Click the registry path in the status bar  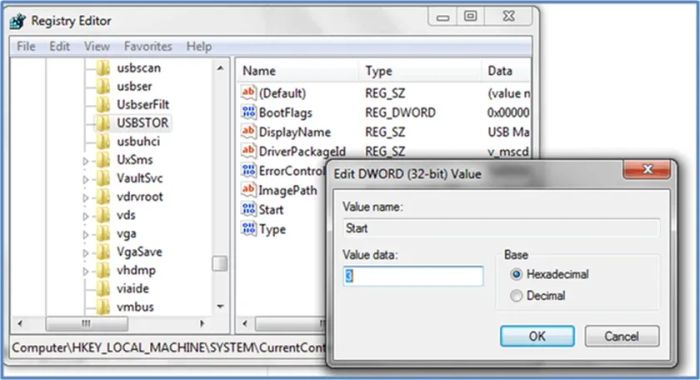coord(169,347)
